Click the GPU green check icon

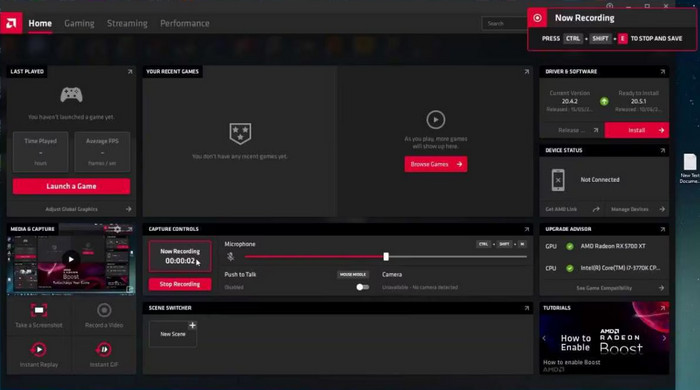tap(570, 246)
